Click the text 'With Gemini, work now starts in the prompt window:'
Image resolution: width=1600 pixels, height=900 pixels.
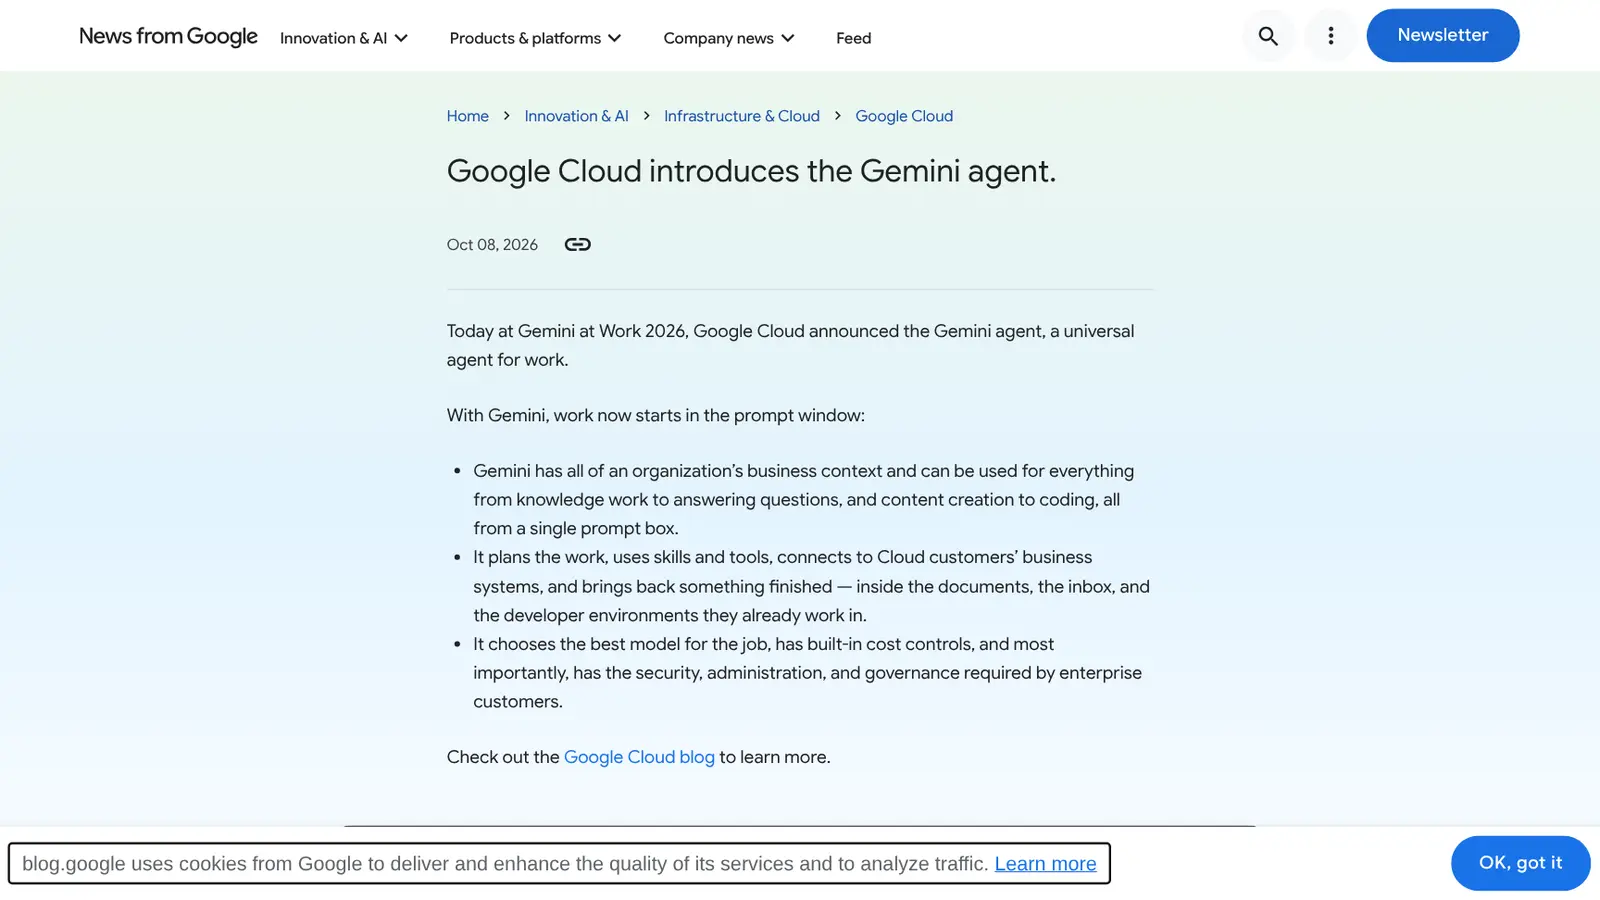point(656,415)
